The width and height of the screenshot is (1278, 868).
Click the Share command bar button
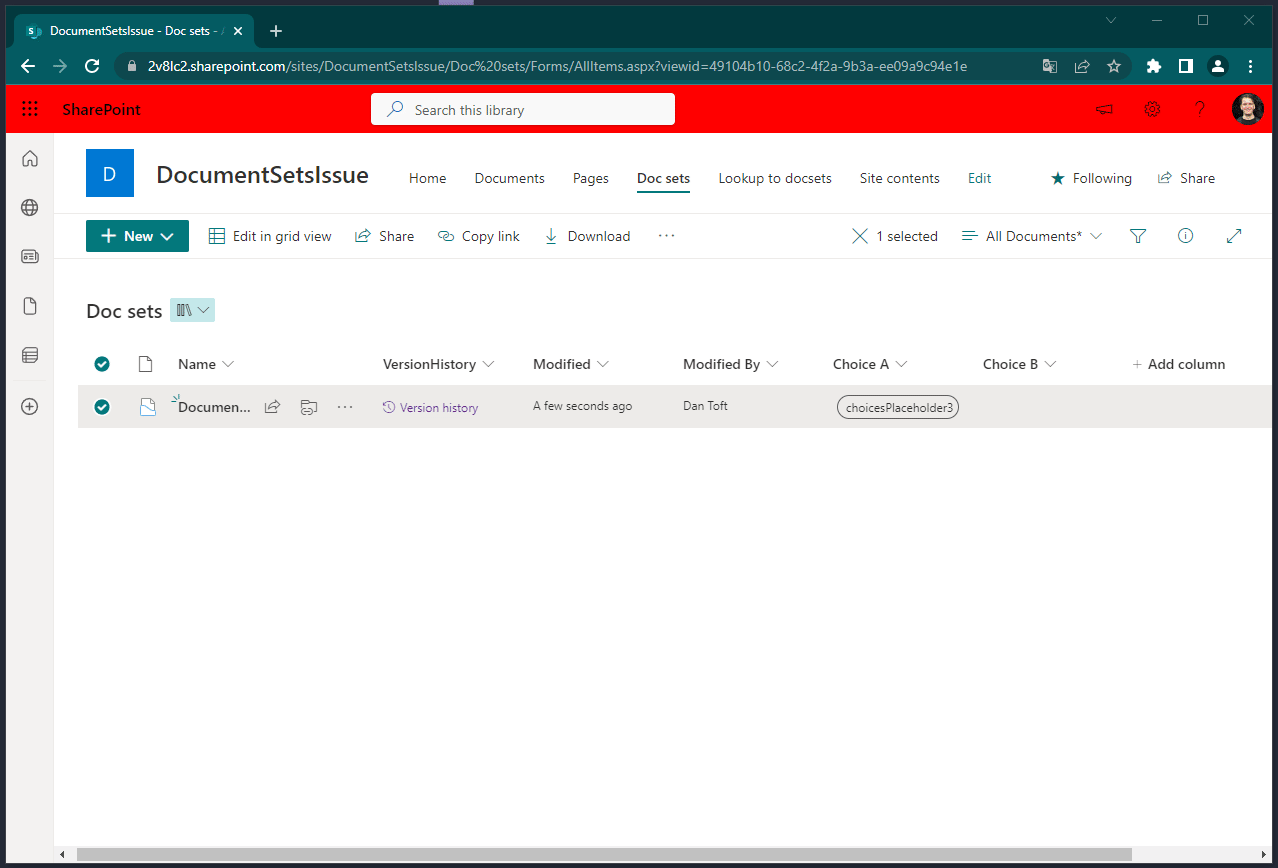click(x=385, y=236)
